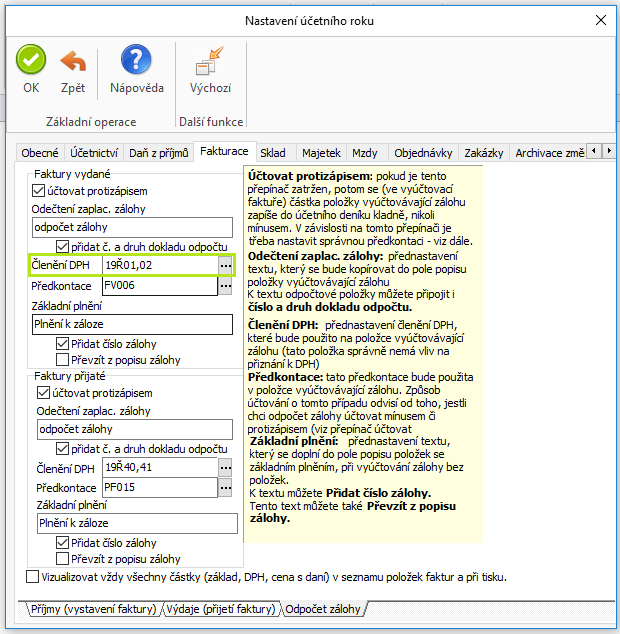Switch to the Zakázky tab
Screen dimensions: 620x634
point(484,153)
